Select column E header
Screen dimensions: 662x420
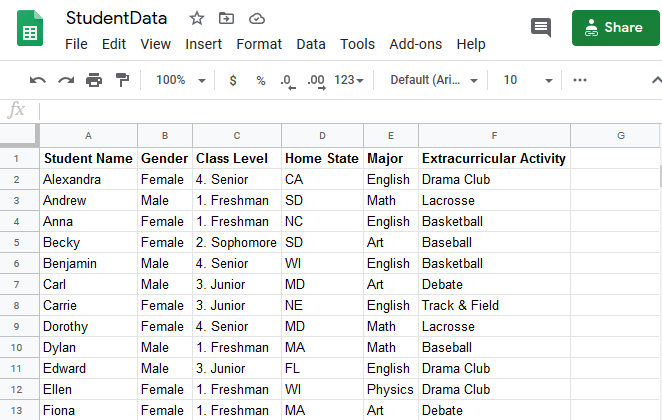pos(391,135)
